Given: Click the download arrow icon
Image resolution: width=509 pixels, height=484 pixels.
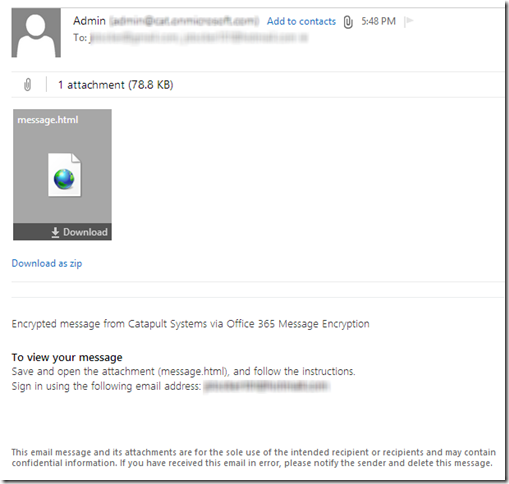Looking at the screenshot, I should (55, 232).
